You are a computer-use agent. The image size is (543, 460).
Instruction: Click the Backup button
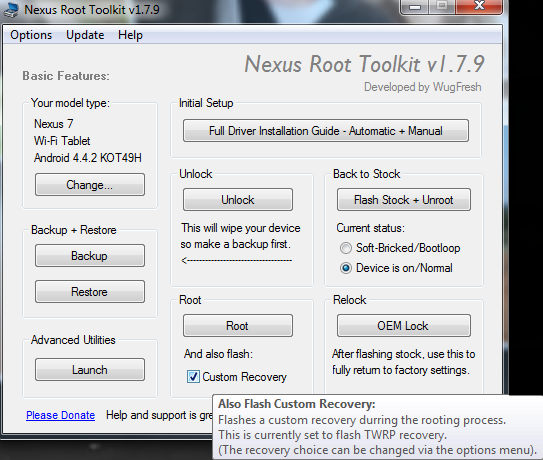(90, 256)
